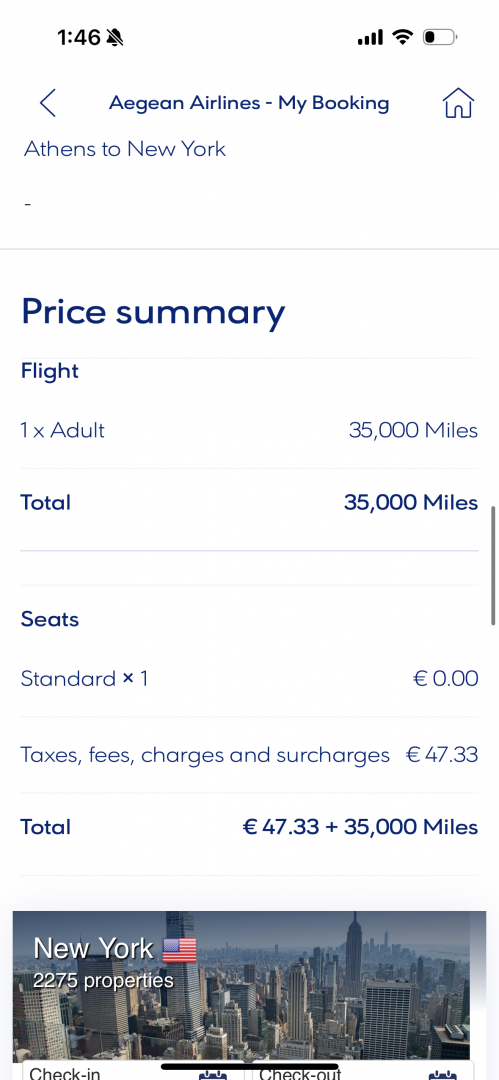The width and height of the screenshot is (499, 1080).
Task: Open the Check-in calendar icon
Action: point(212,1073)
